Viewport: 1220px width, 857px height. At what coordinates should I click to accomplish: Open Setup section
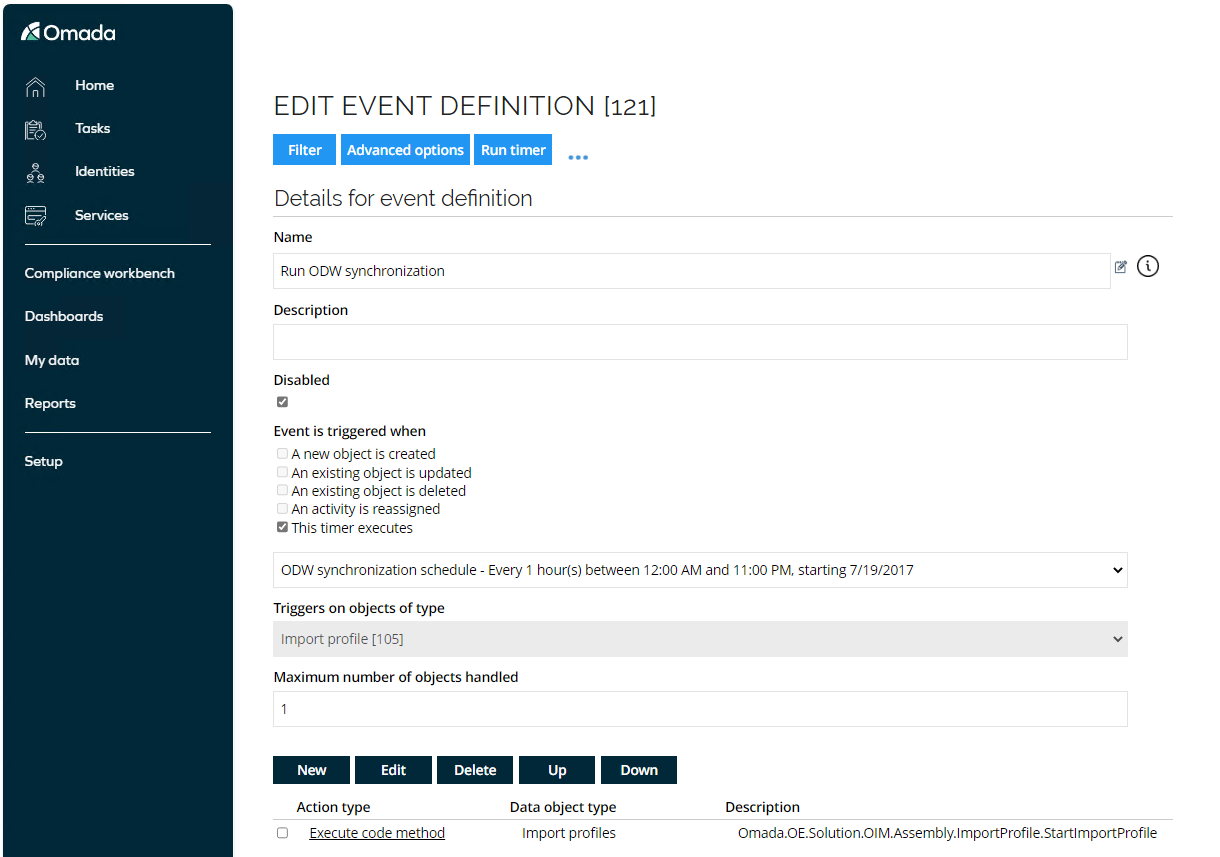pos(44,461)
